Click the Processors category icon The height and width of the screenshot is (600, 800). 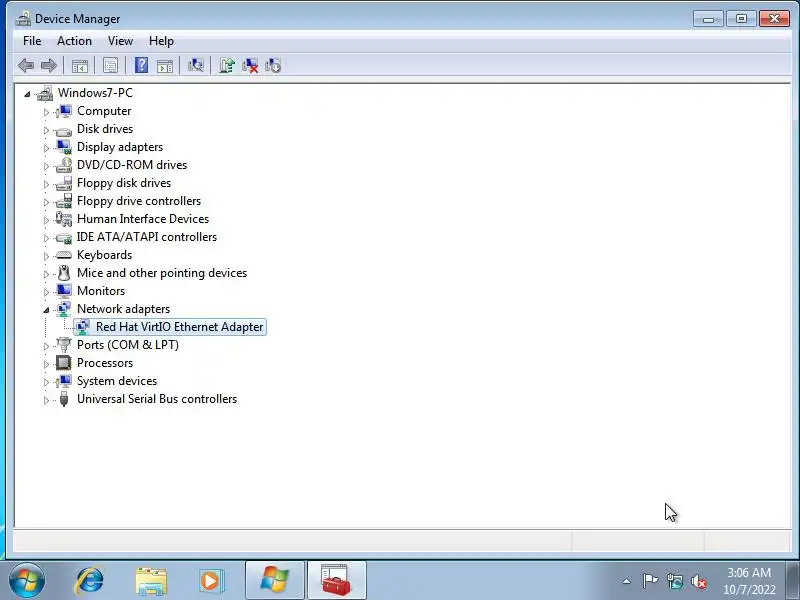pos(64,363)
